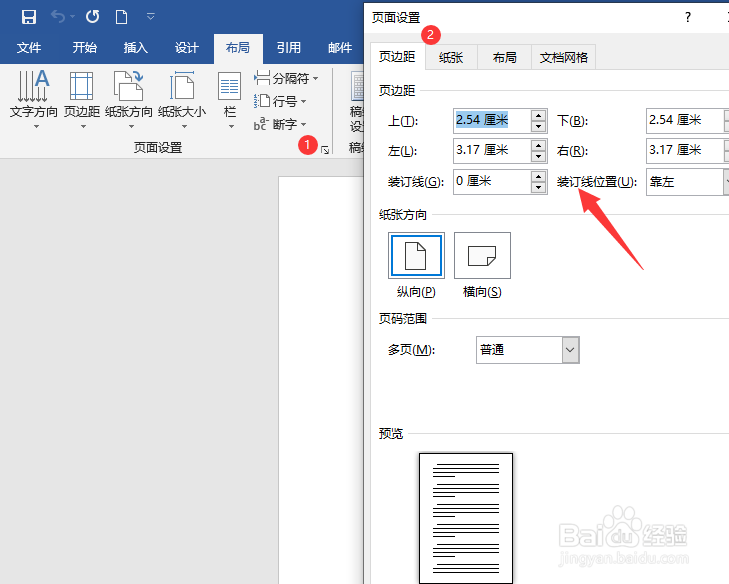
Task: Open the 多页(M) dropdown showing 普通
Action: [x=528, y=350]
